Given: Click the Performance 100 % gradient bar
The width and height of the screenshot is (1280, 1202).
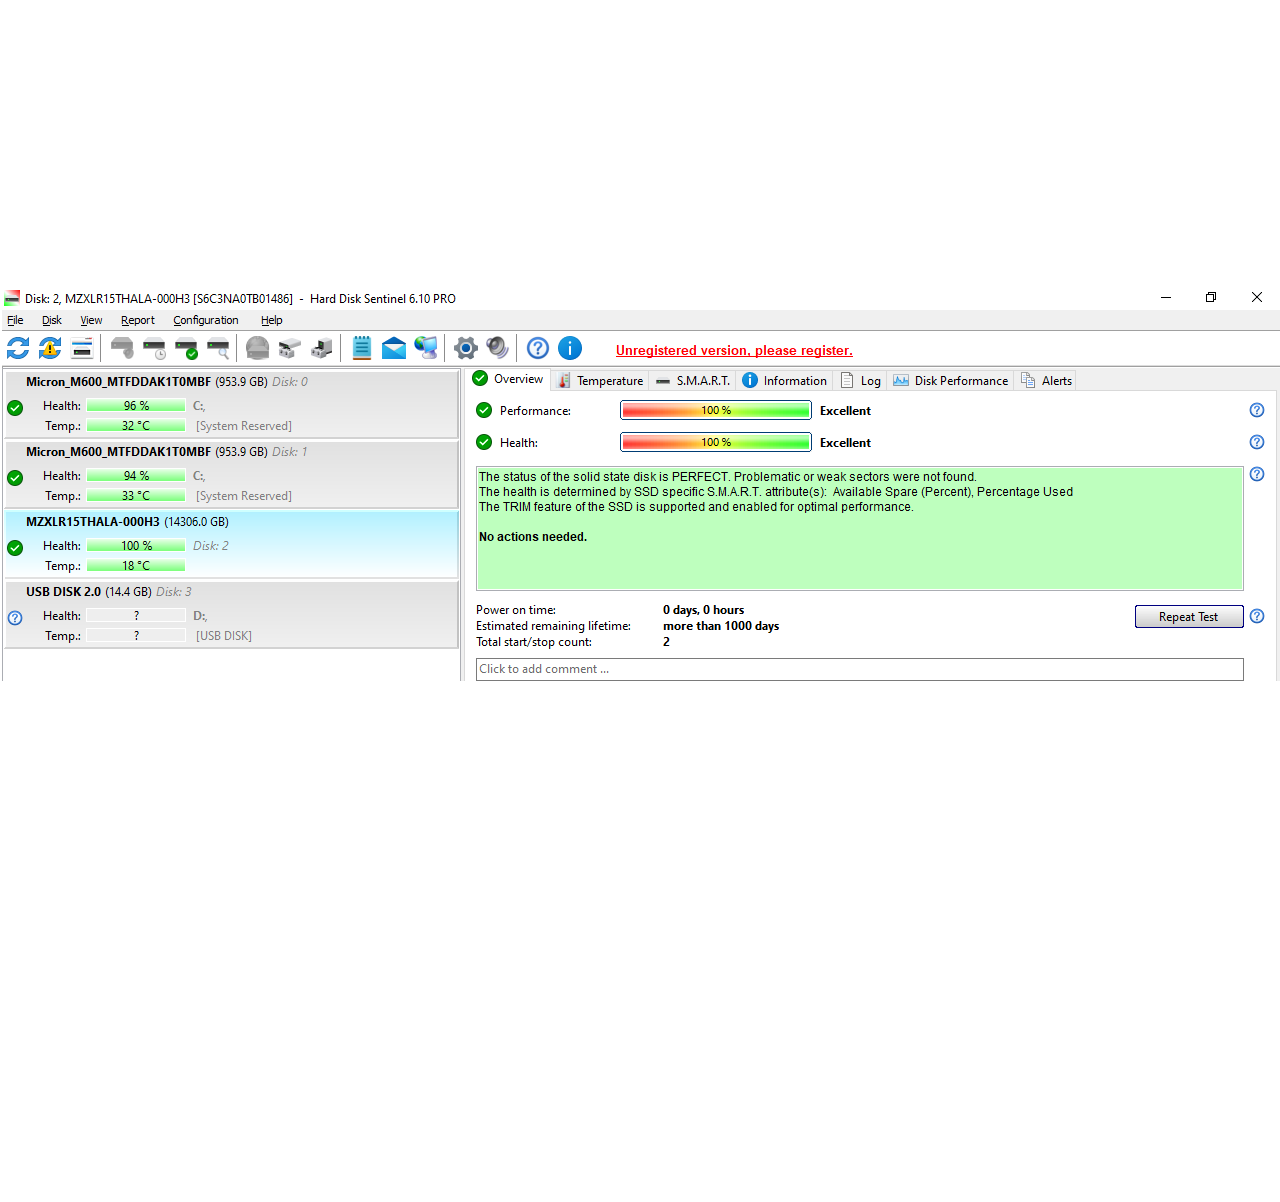Looking at the screenshot, I should [716, 410].
